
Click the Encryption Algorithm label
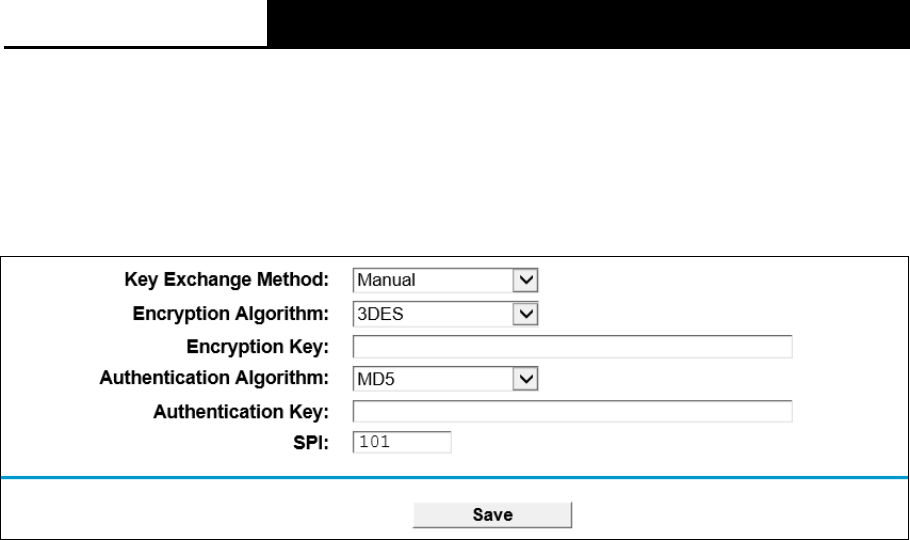(230, 314)
